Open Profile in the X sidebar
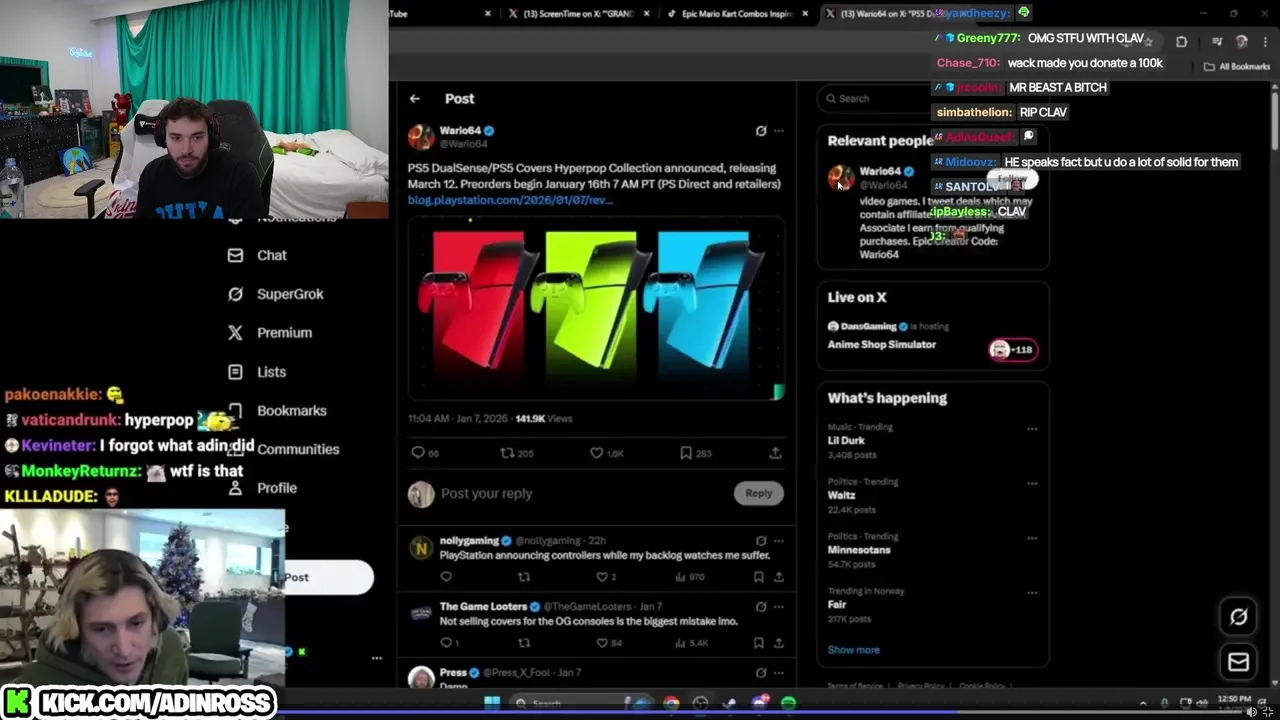 click(277, 488)
